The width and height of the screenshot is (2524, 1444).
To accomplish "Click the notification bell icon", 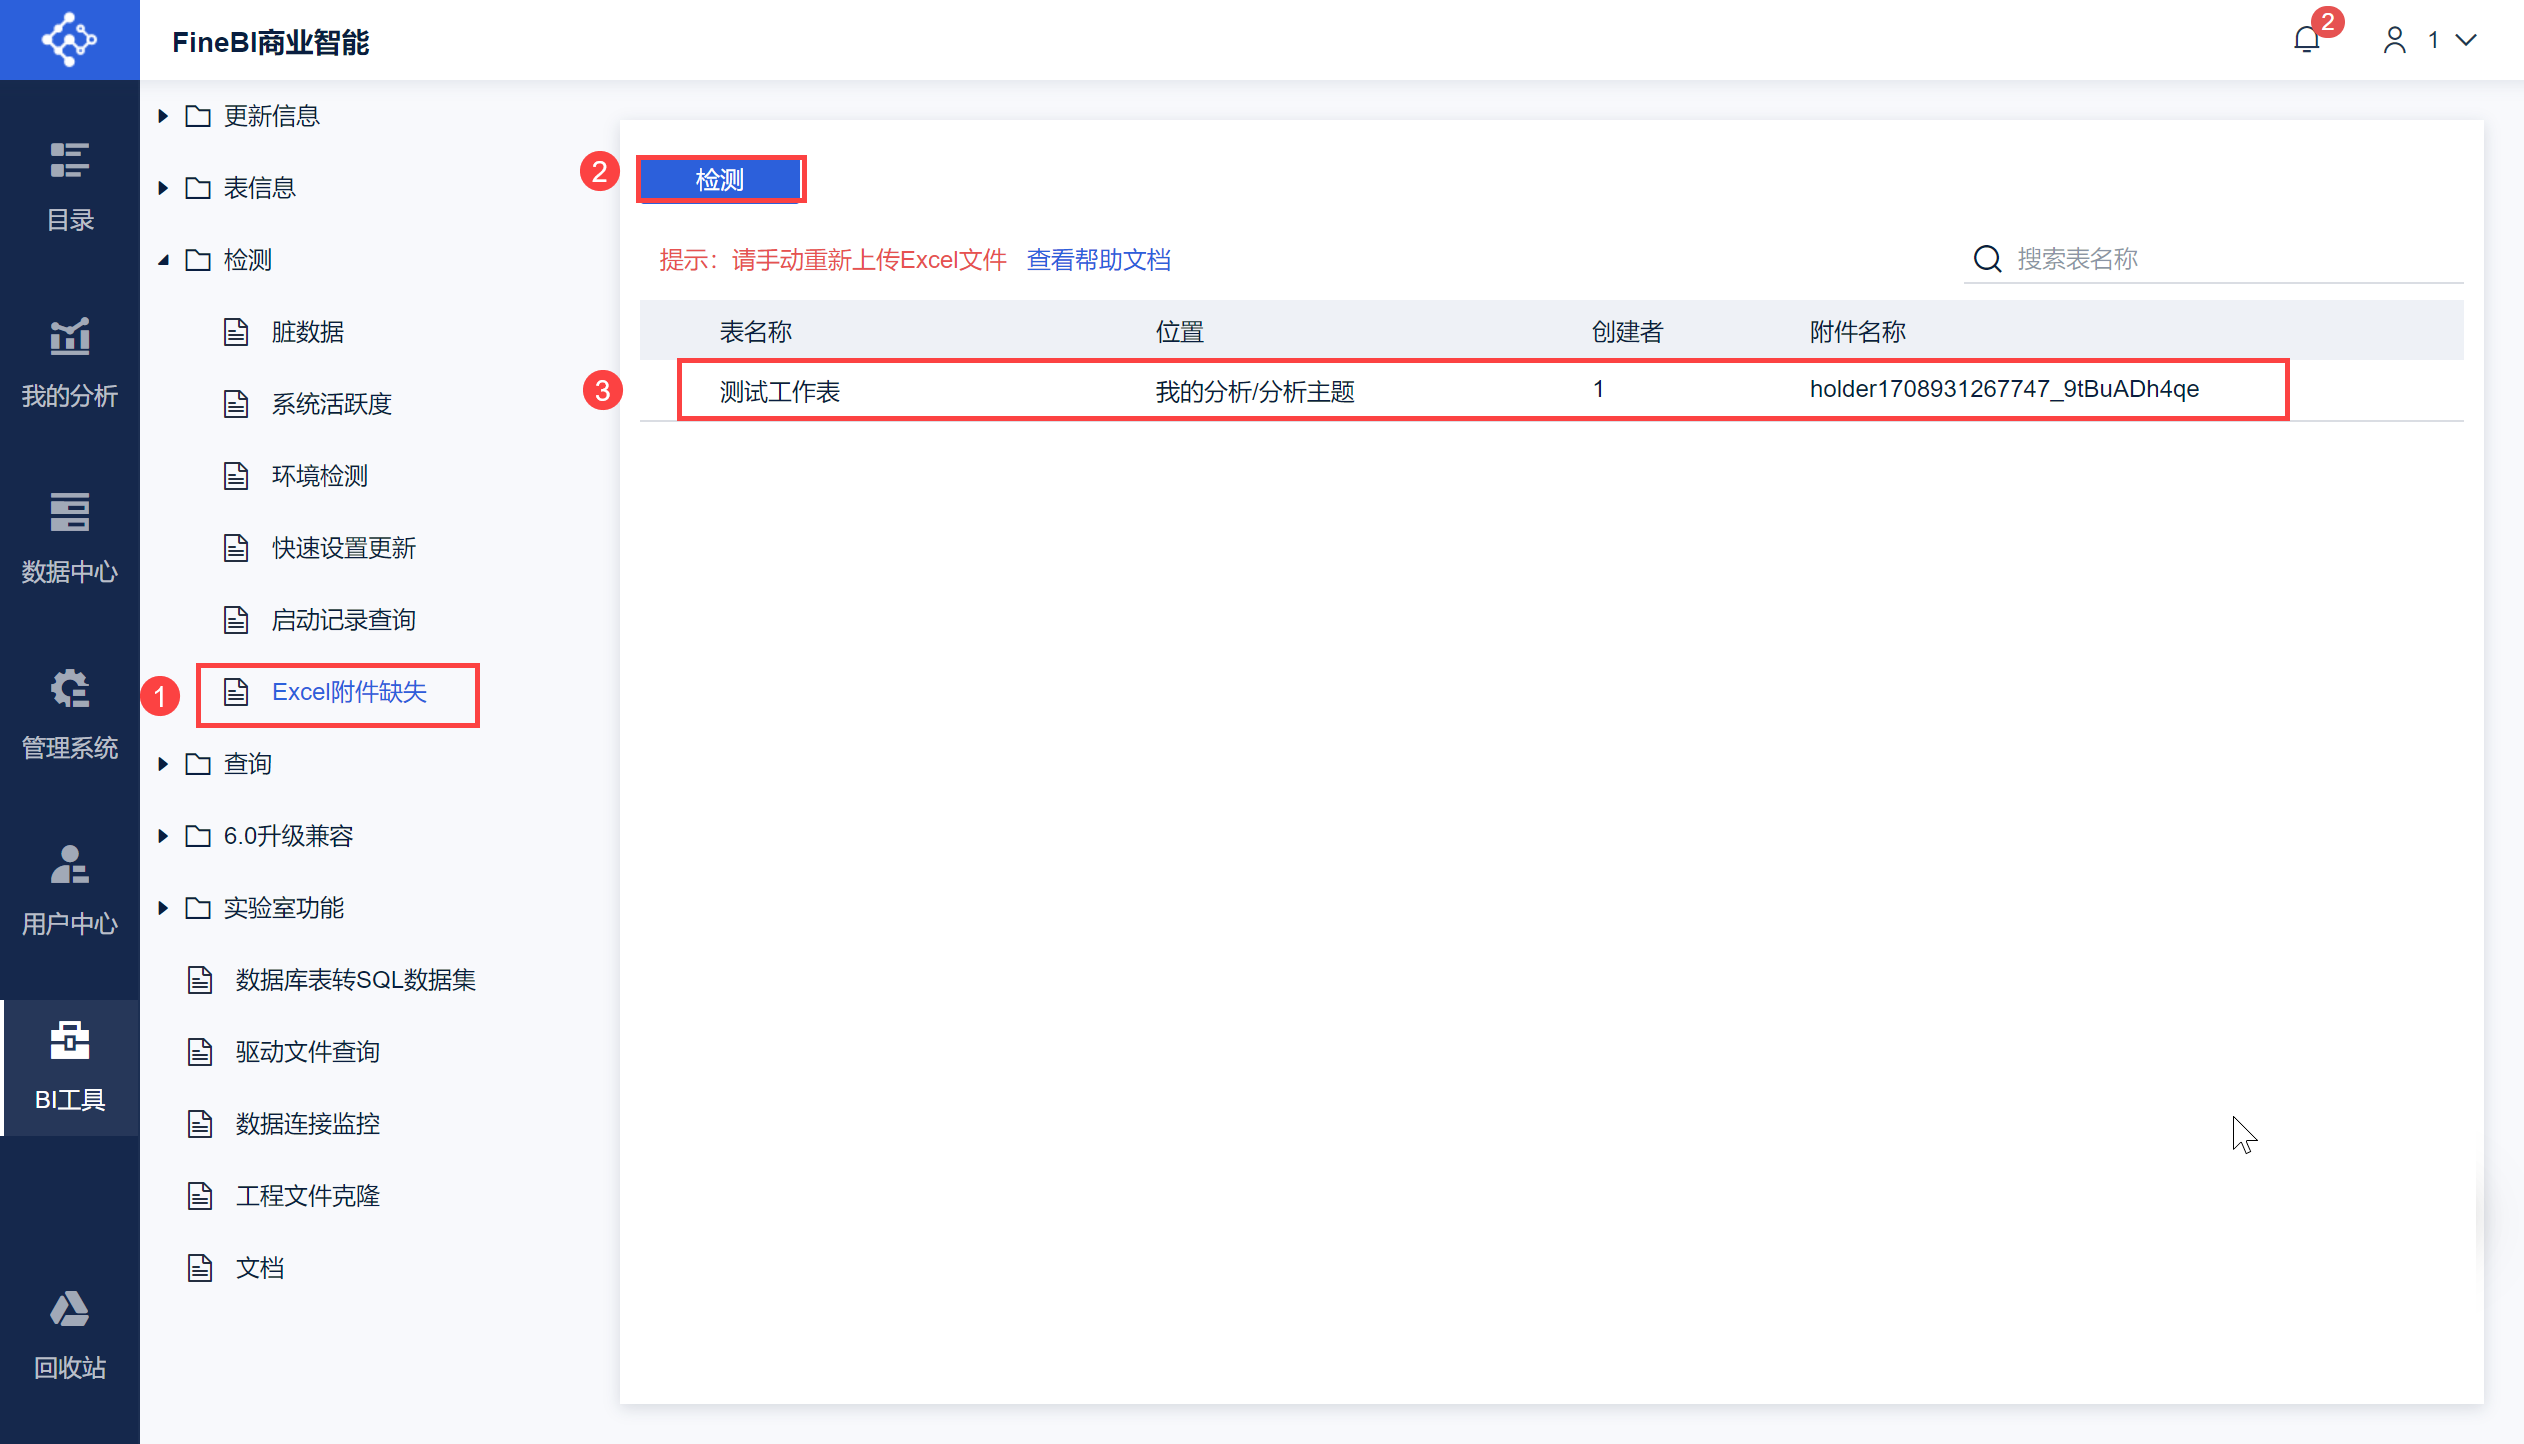I will pos(2306,40).
